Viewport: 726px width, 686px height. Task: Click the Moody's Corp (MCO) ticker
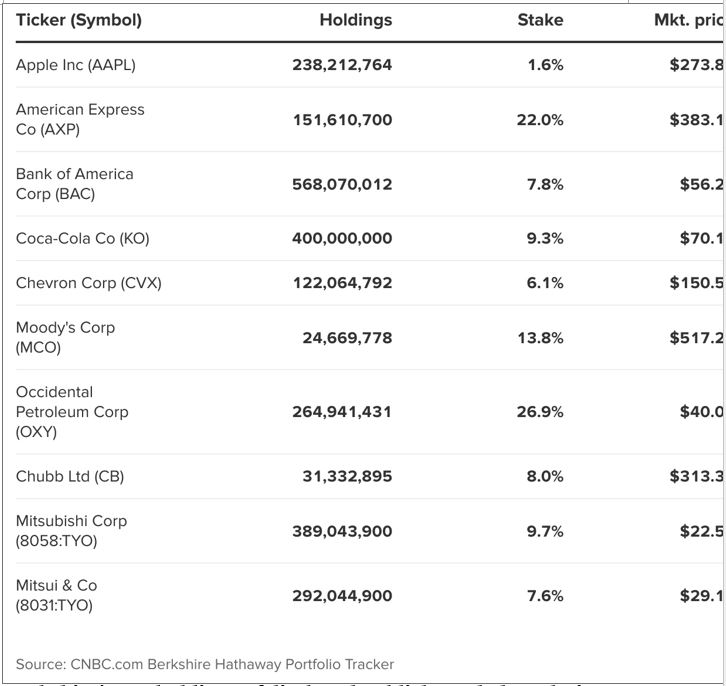click(x=65, y=337)
